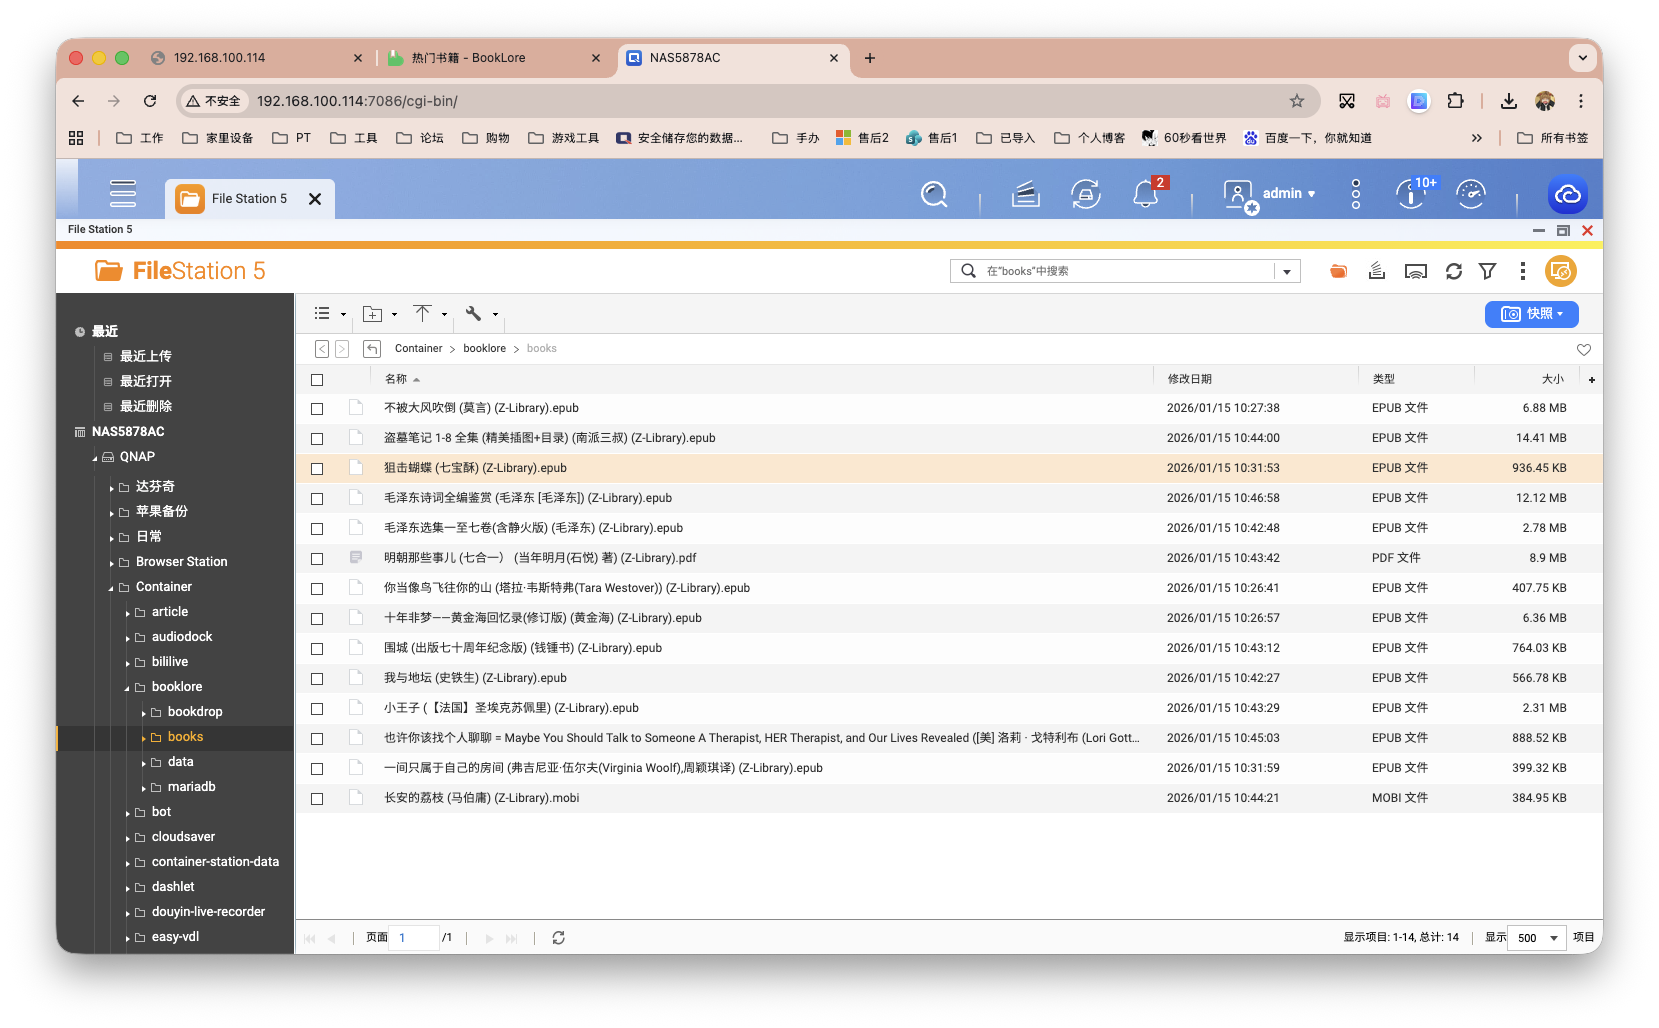The image size is (1659, 1028).
Task: Click booklore in the breadcrumb path
Action: click(x=484, y=349)
